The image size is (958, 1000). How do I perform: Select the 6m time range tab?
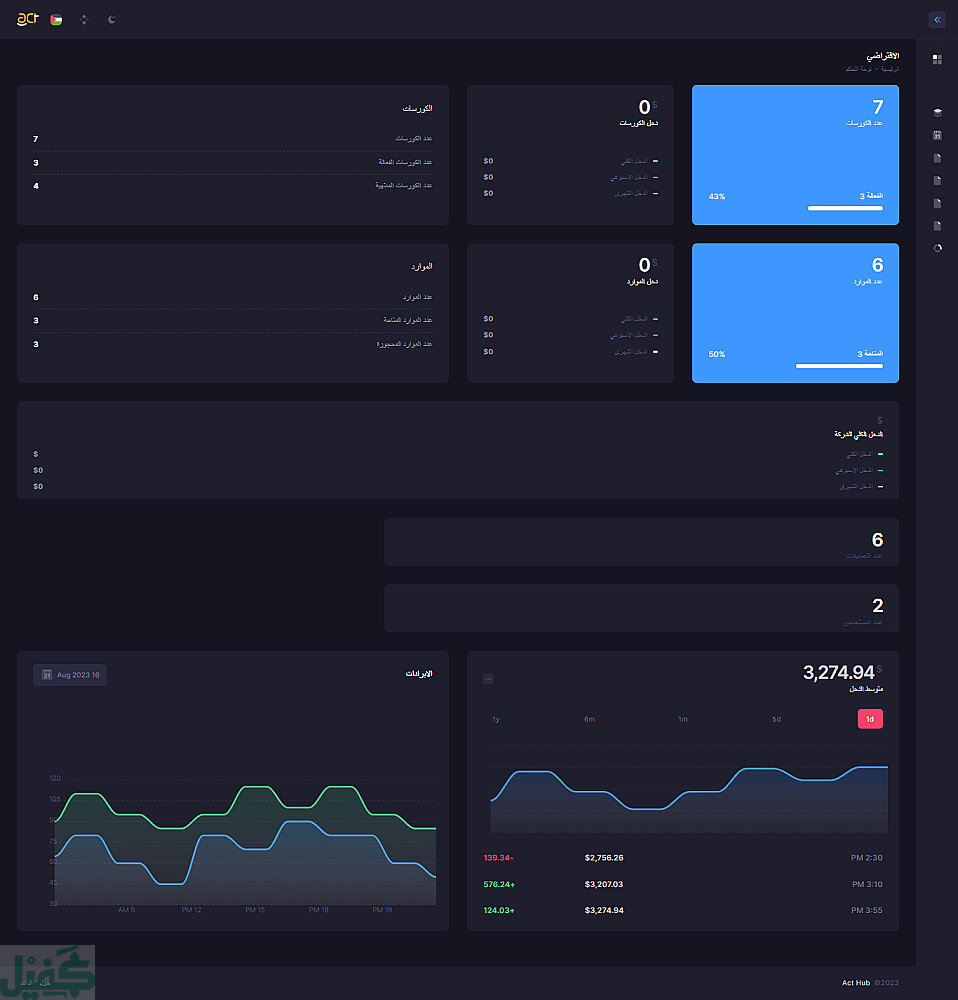[x=589, y=719]
